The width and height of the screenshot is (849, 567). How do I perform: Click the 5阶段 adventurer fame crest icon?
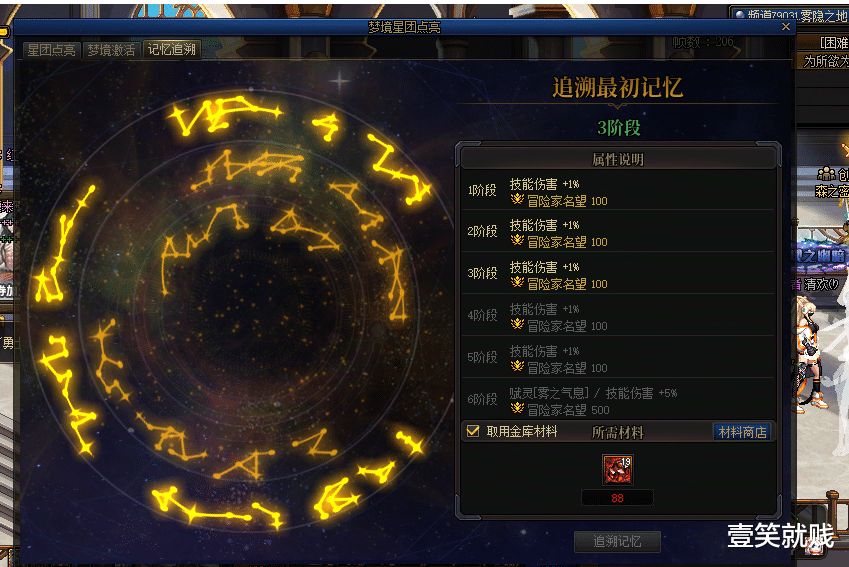pos(517,367)
